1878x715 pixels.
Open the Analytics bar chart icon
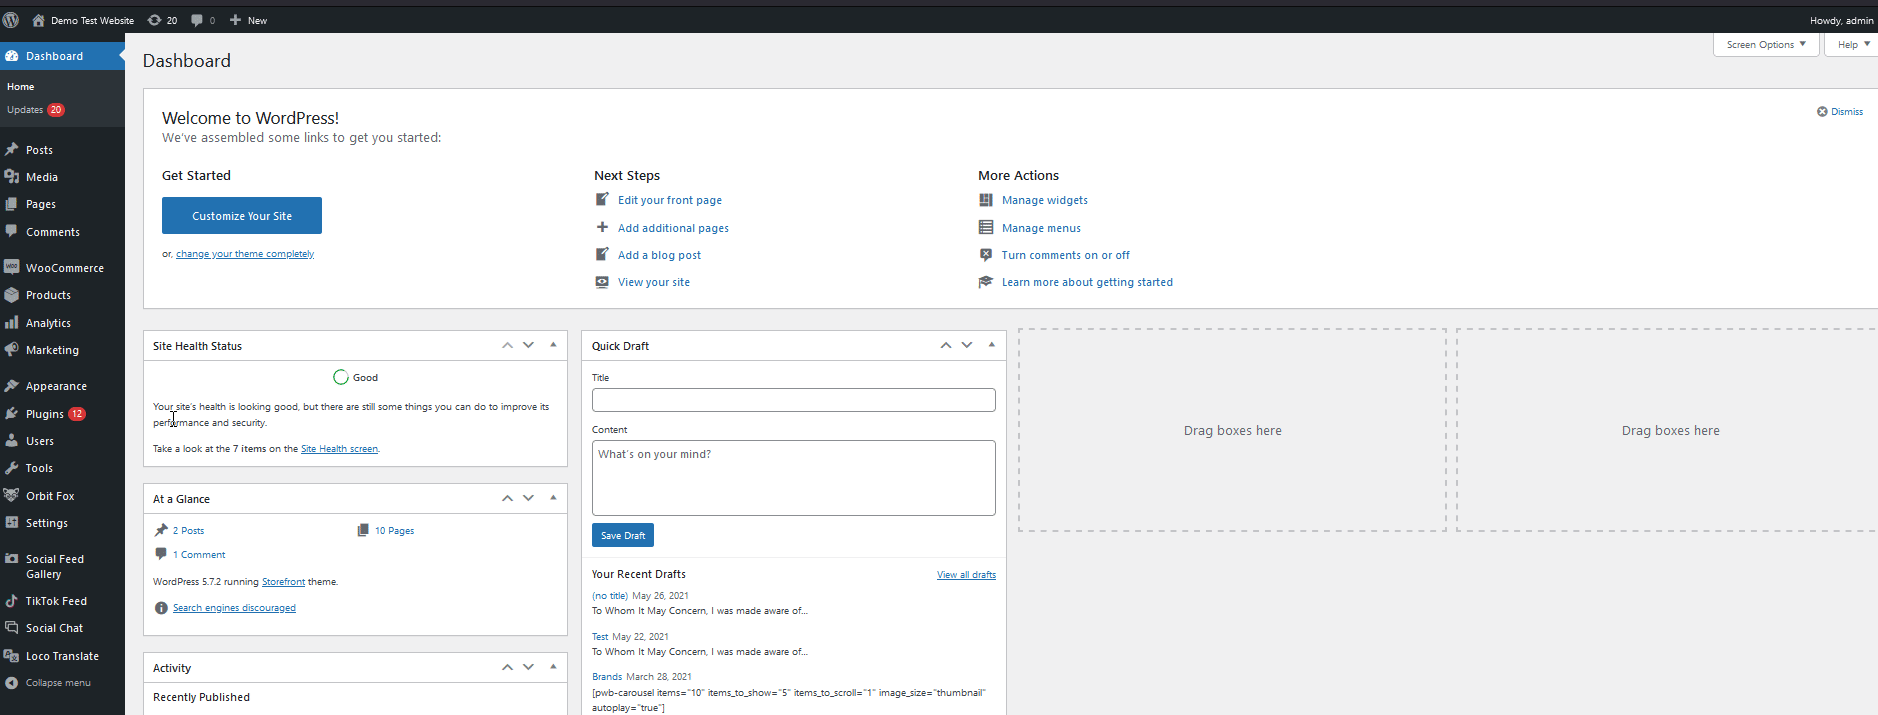(x=12, y=322)
